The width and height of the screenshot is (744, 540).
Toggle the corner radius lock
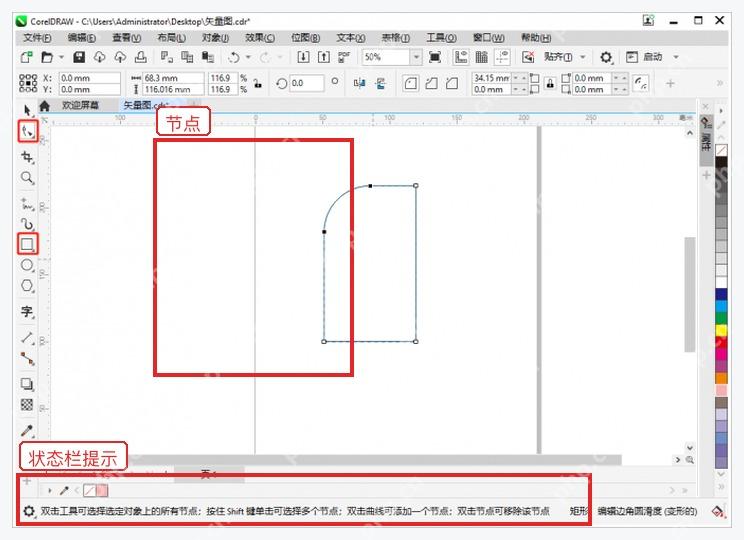click(x=549, y=84)
